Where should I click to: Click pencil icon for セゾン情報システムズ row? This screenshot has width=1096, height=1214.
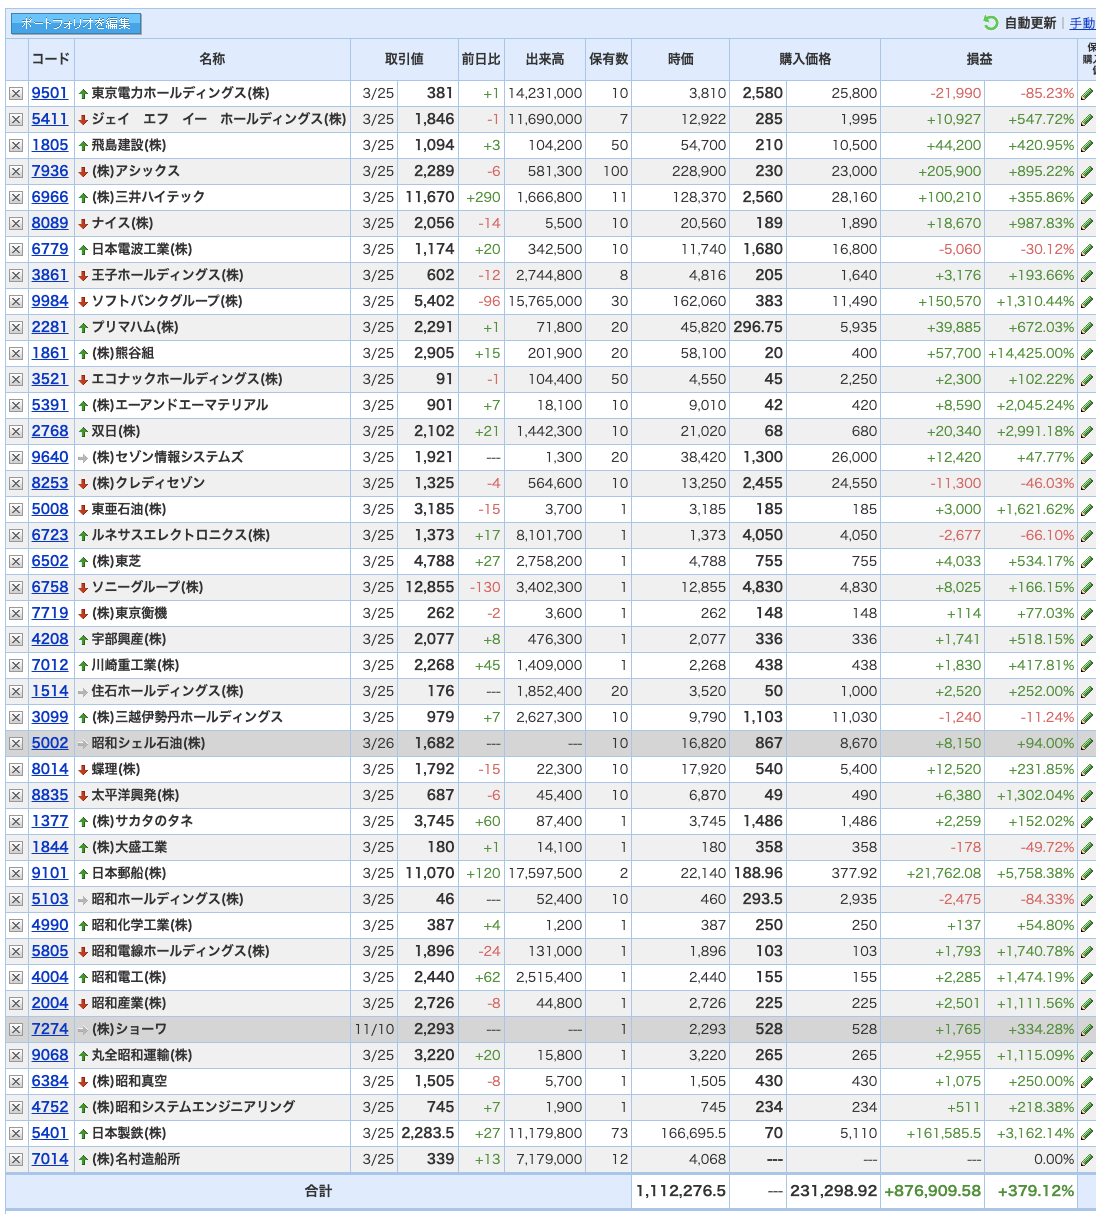pos(1087,457)
